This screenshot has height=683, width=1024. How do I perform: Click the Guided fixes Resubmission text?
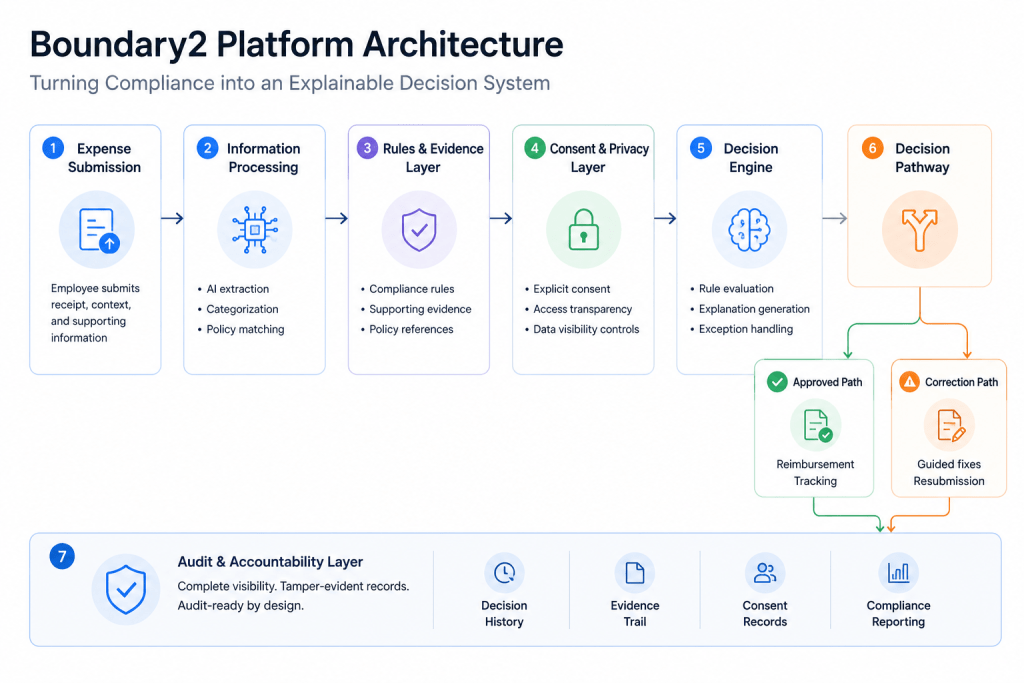949,472
